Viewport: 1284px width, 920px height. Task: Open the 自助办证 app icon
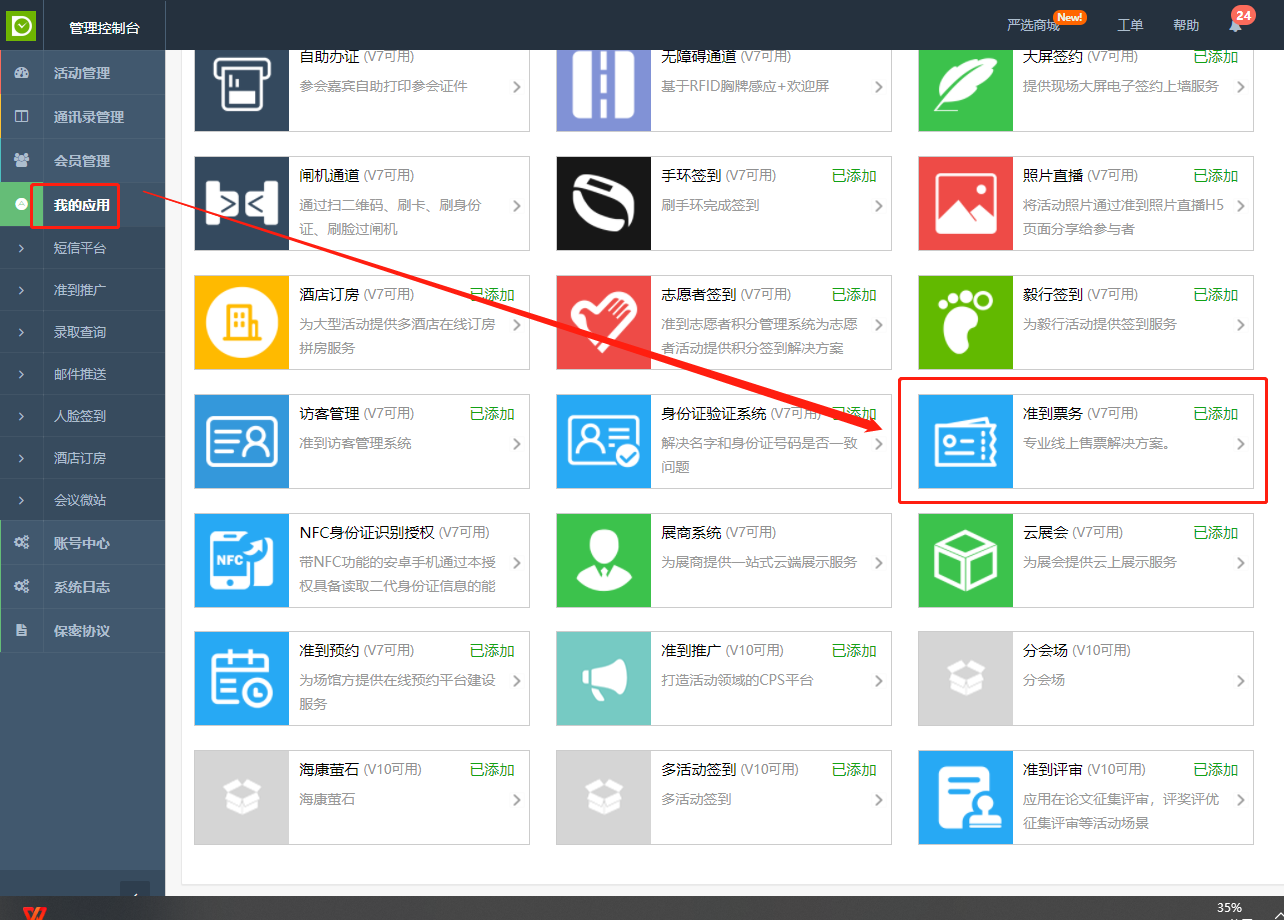pos(242,90)
